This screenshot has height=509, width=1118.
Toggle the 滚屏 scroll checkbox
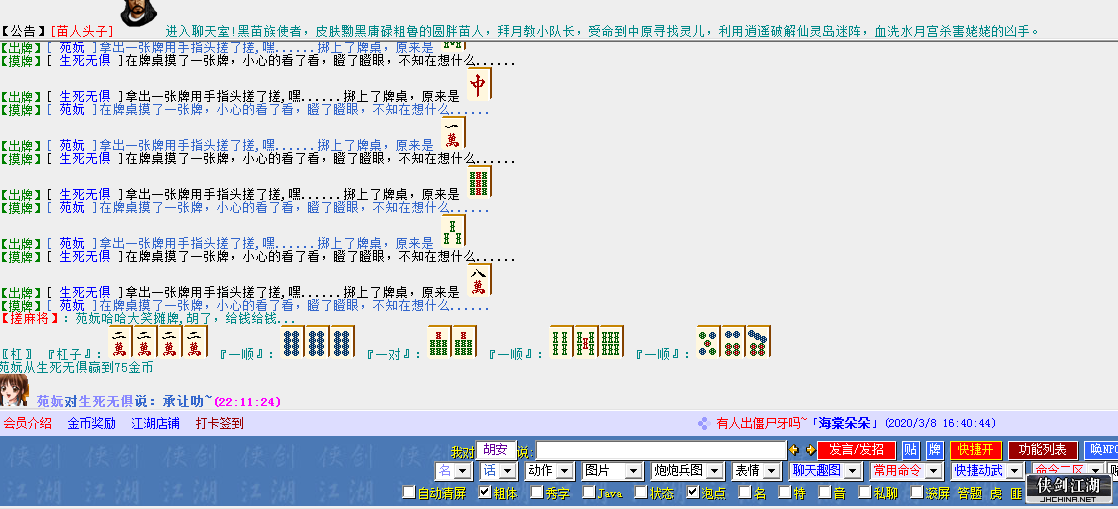(917, 492)
